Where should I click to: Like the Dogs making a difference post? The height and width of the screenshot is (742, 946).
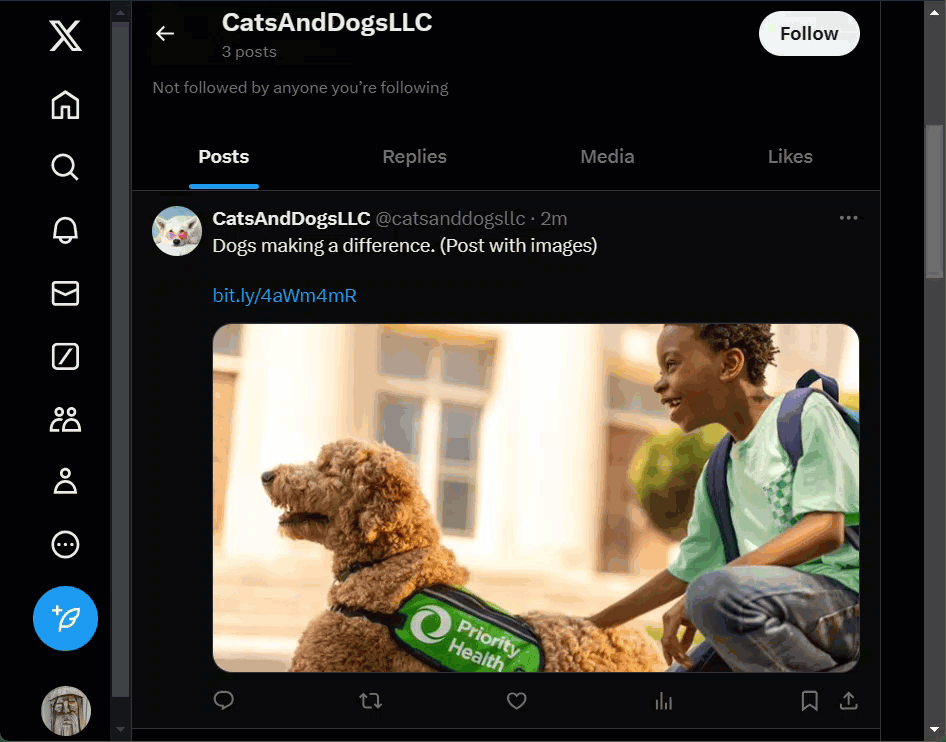[516, 701]
